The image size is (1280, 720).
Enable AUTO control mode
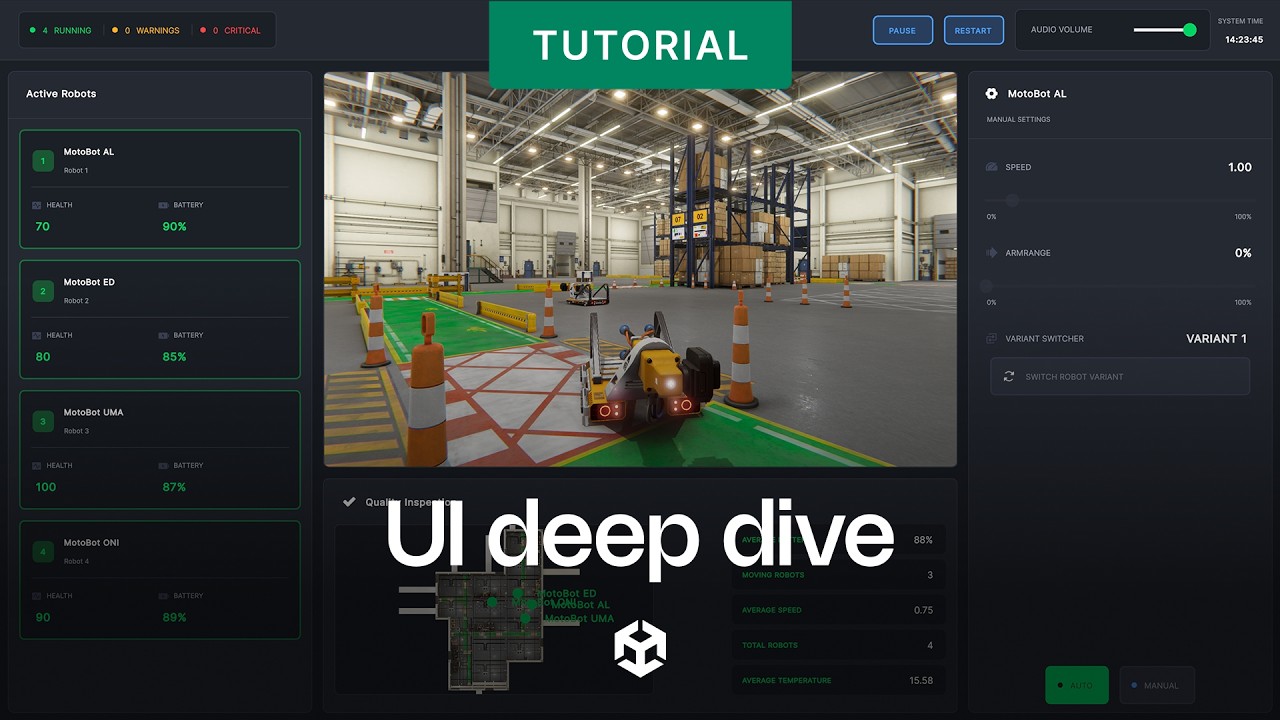[1077, 685]
